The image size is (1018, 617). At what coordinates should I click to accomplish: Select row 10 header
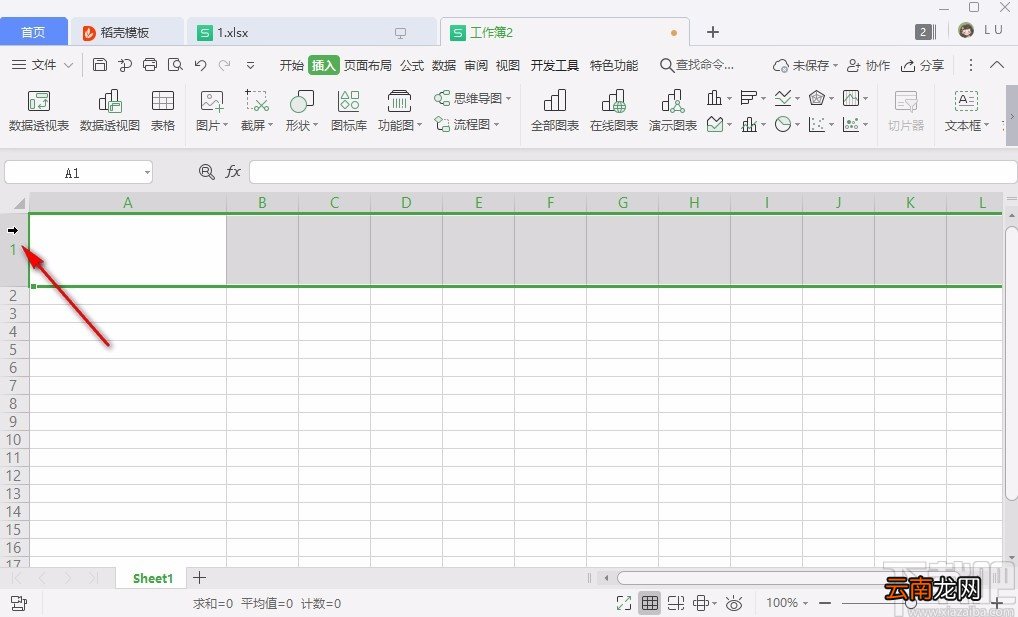14,440
